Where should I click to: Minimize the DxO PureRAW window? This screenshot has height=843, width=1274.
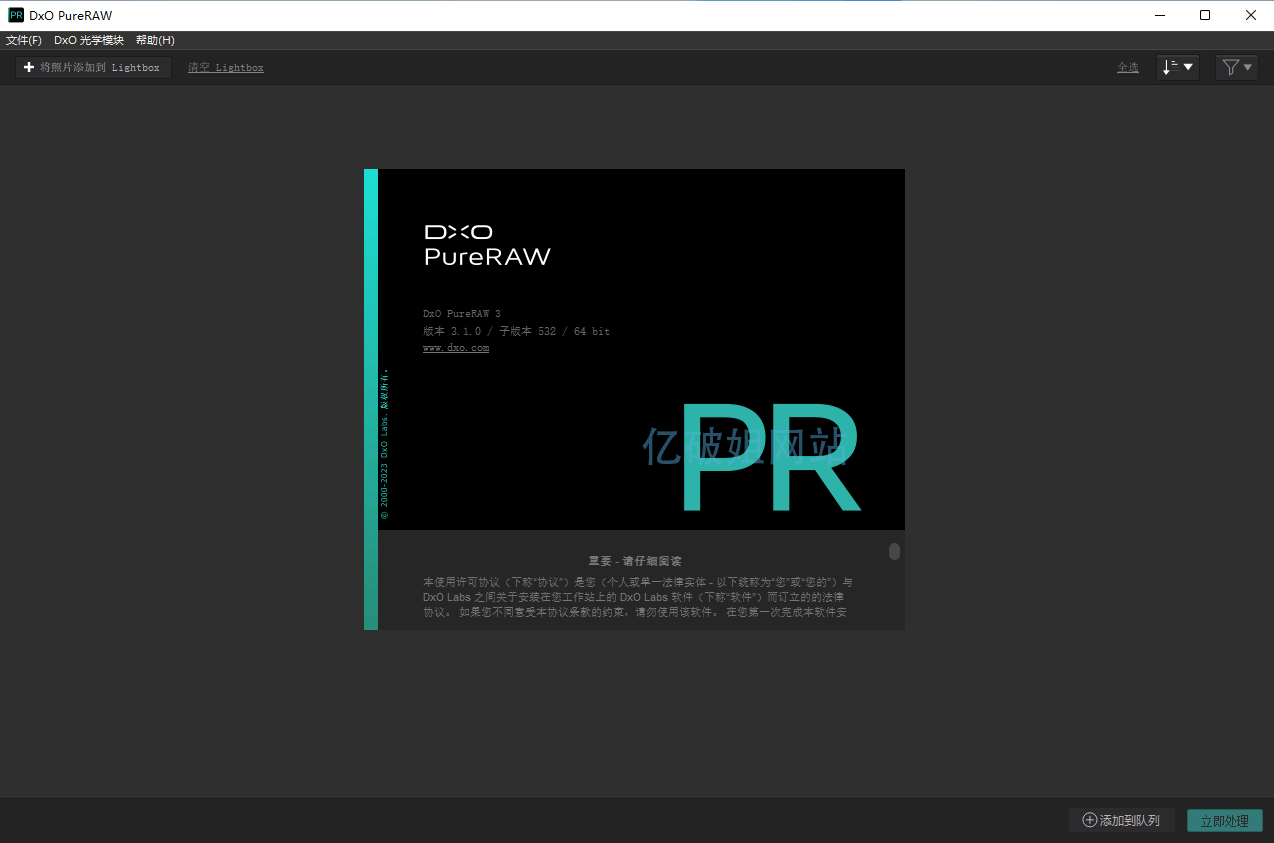click(x=1159, y=15)
